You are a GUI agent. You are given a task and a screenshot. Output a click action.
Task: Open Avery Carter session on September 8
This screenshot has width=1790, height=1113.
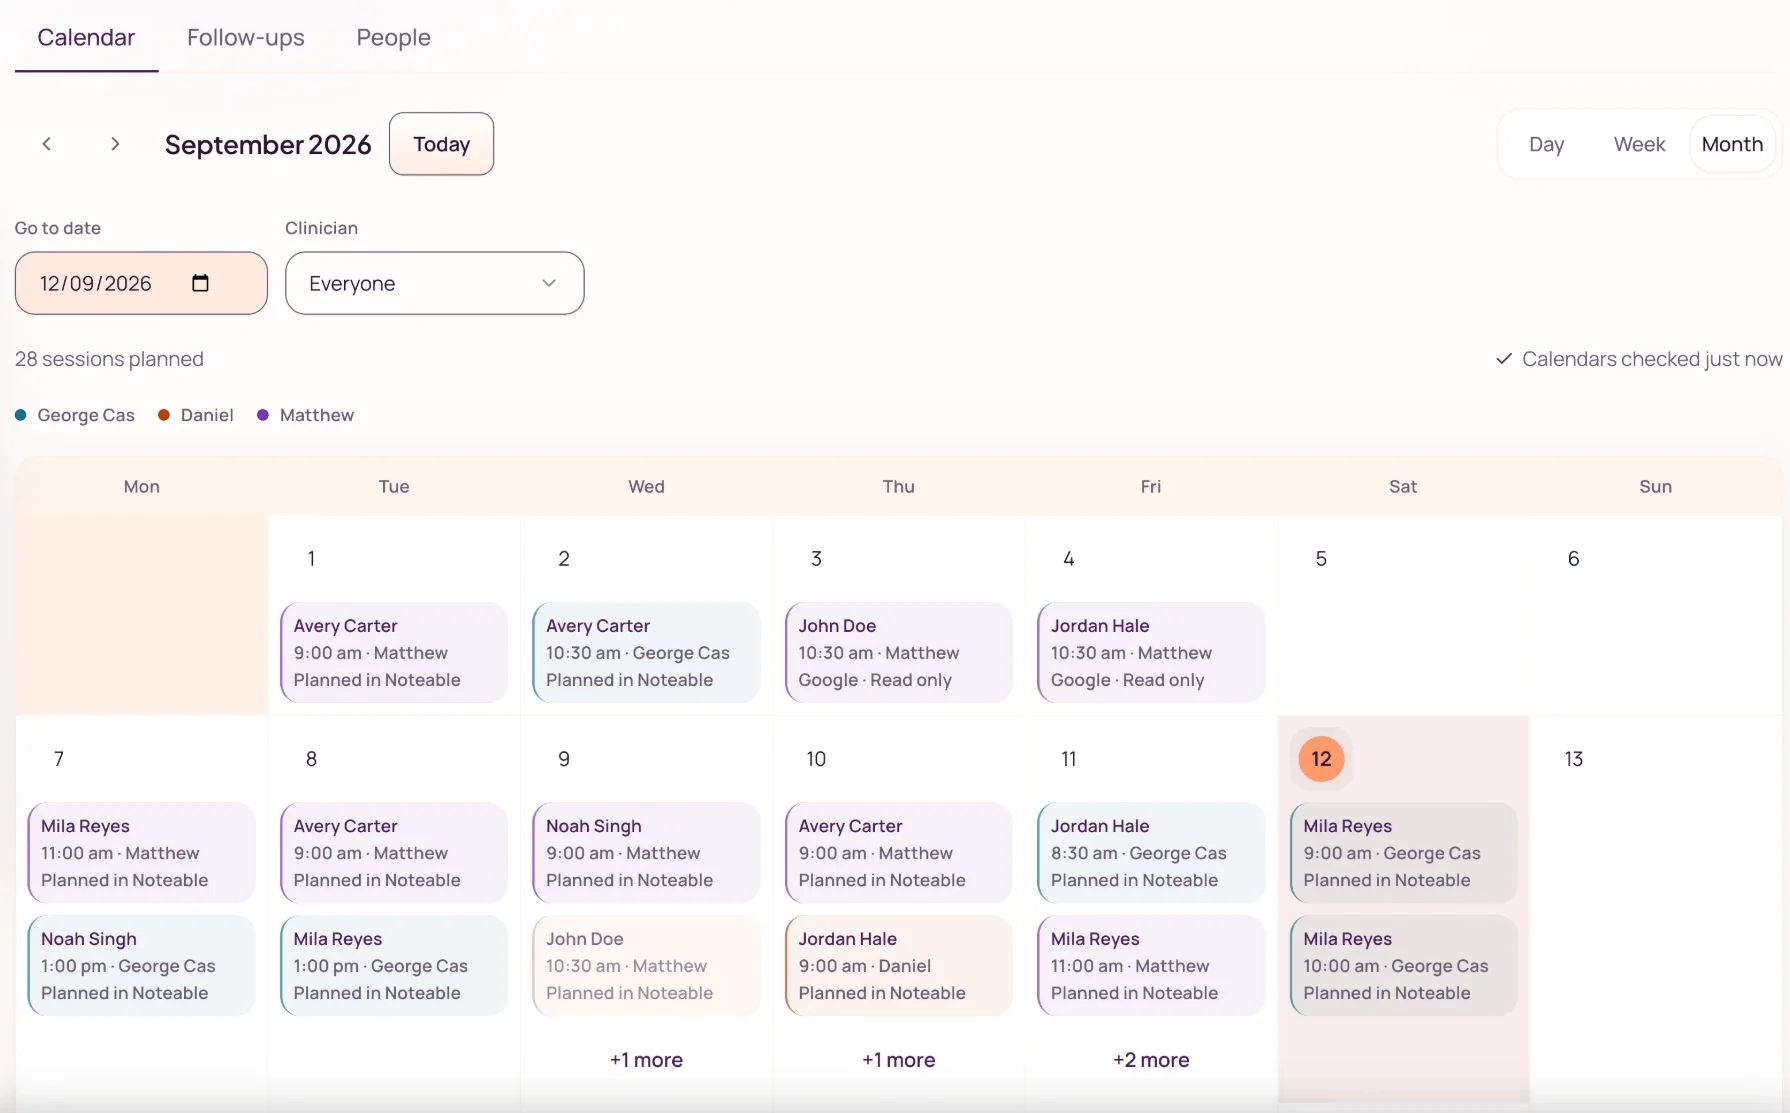click(x=394, y=853)
